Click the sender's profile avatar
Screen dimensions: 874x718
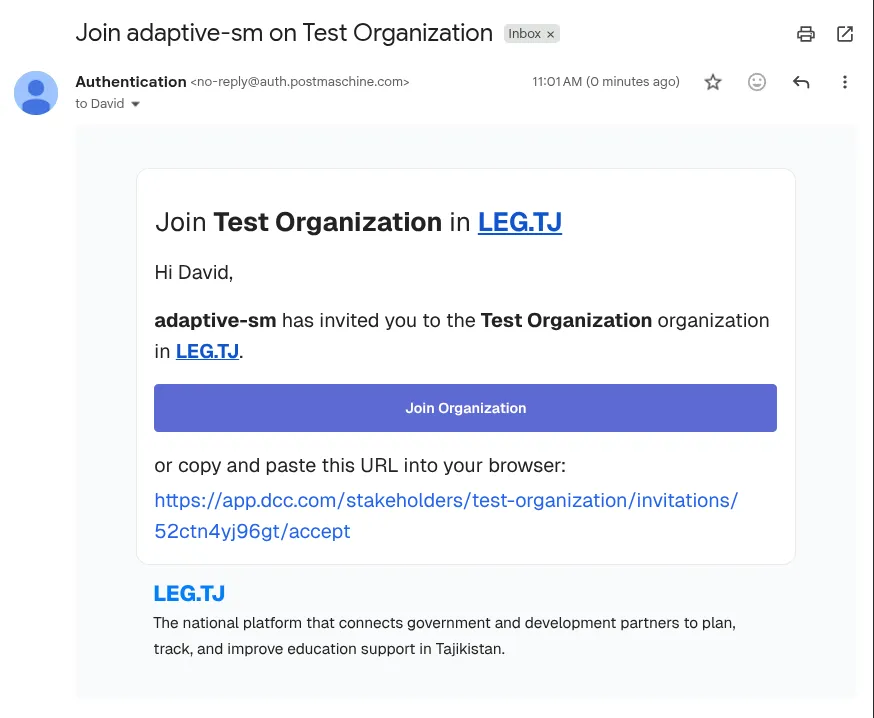coord(36,93)
